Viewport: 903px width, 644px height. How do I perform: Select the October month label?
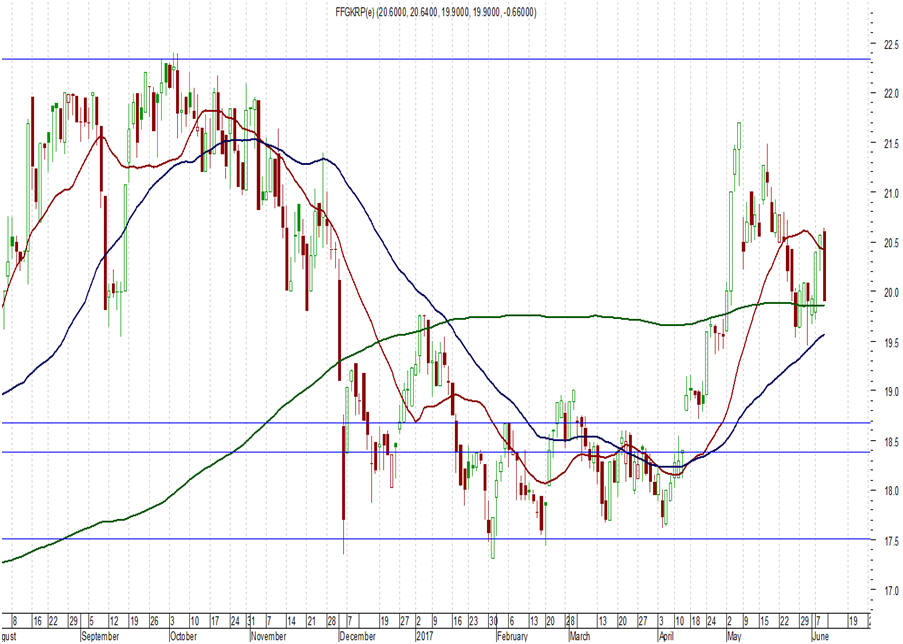(x=183, y=637)
